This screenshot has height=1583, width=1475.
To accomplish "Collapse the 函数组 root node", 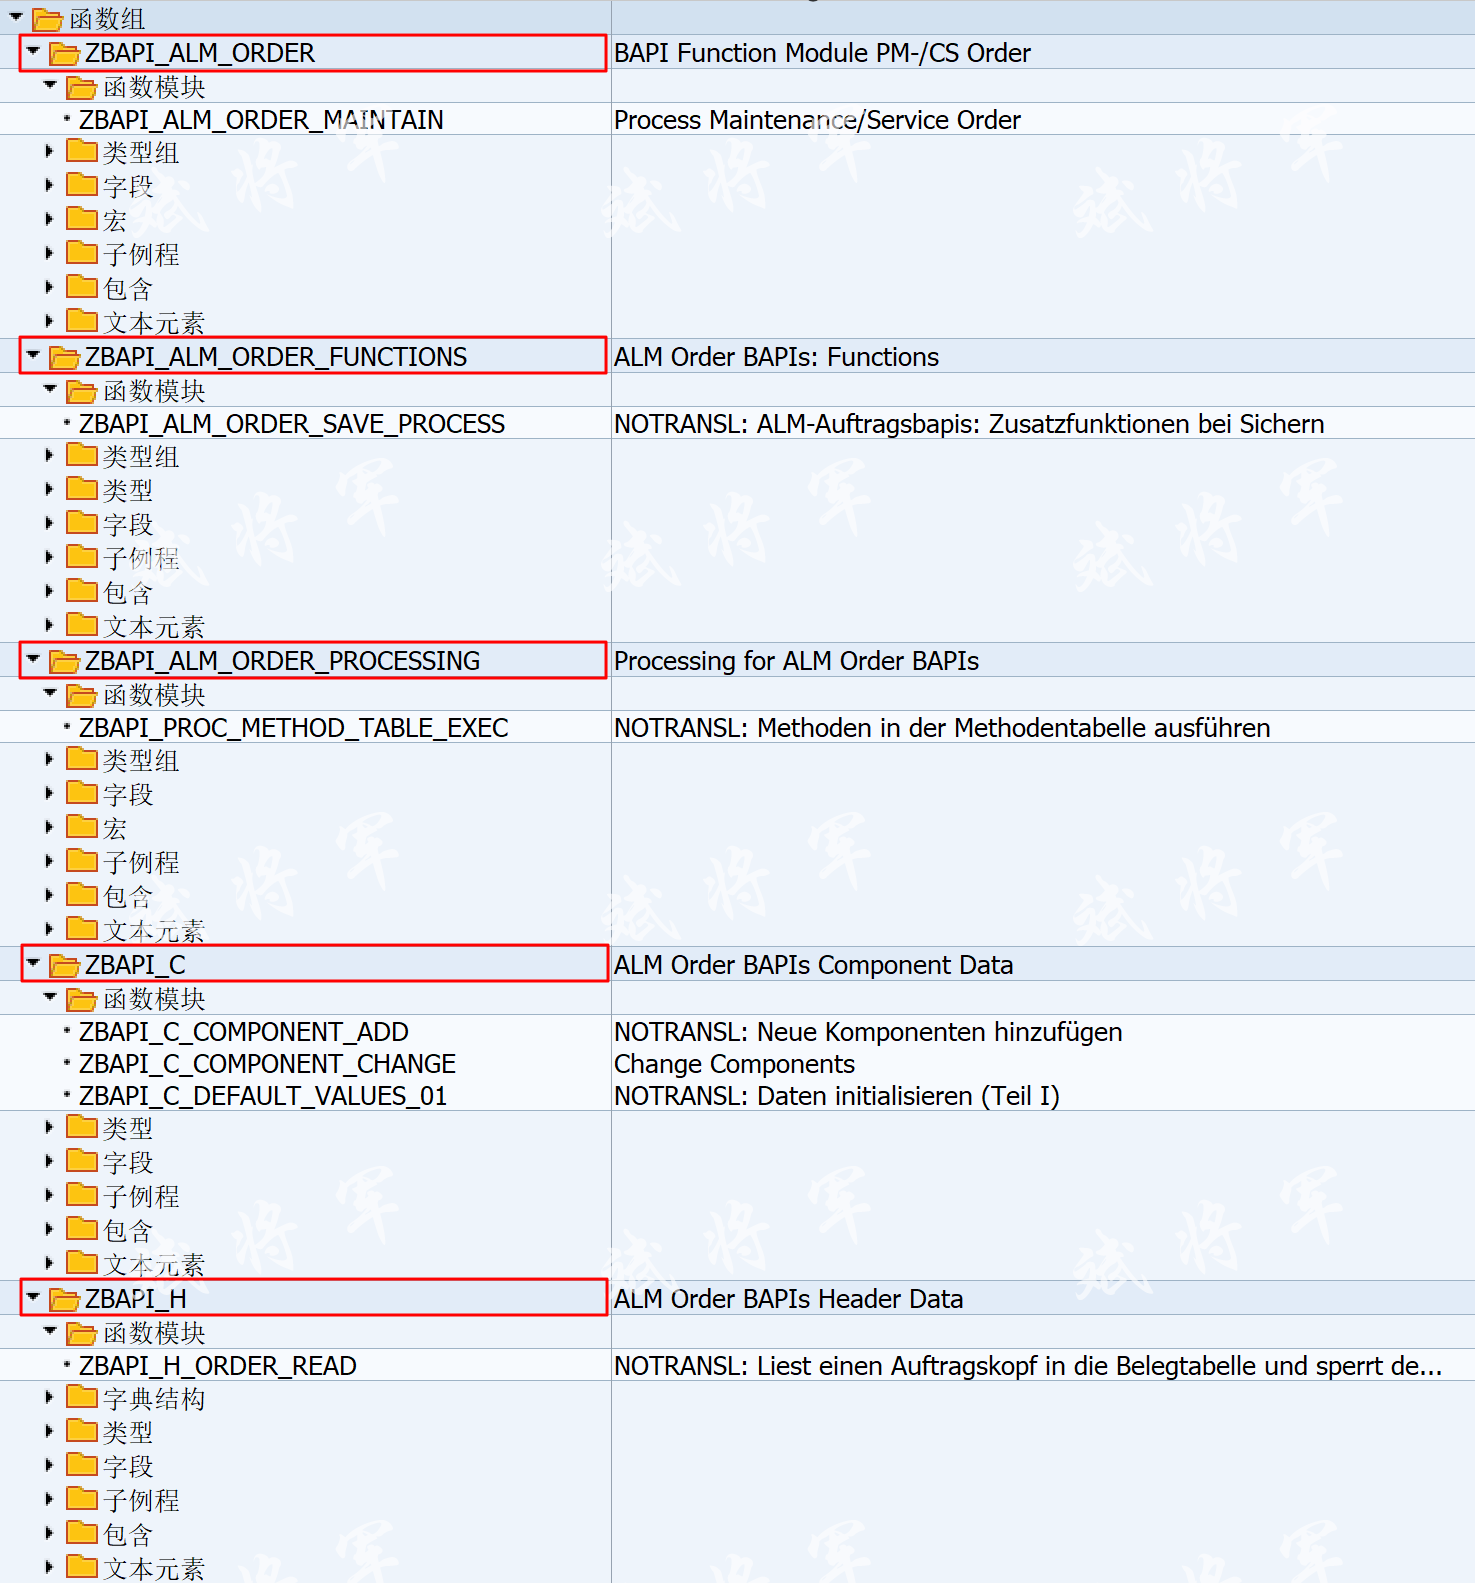I will coord(16,17).
